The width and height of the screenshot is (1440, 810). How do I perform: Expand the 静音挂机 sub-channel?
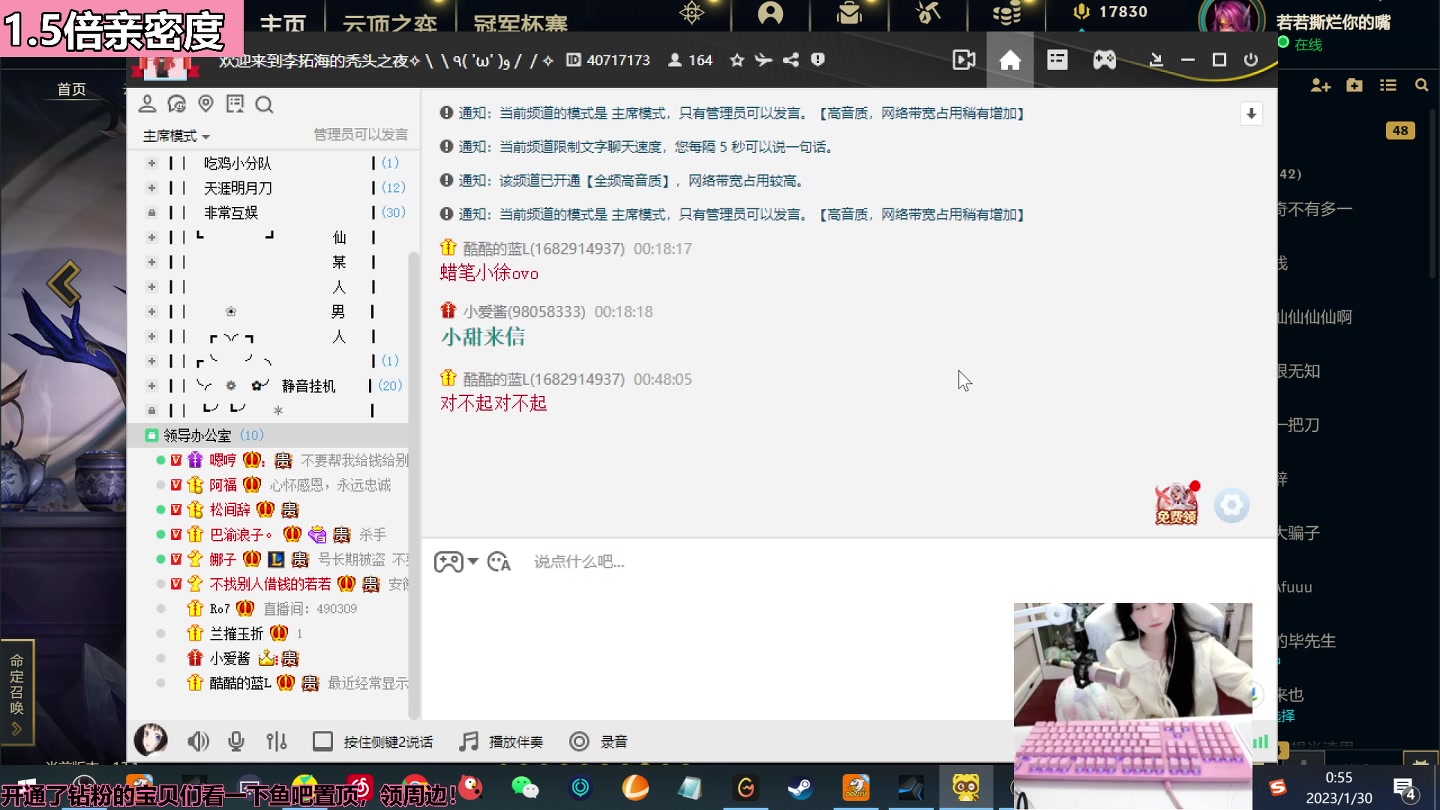click(x=152, y=386)
